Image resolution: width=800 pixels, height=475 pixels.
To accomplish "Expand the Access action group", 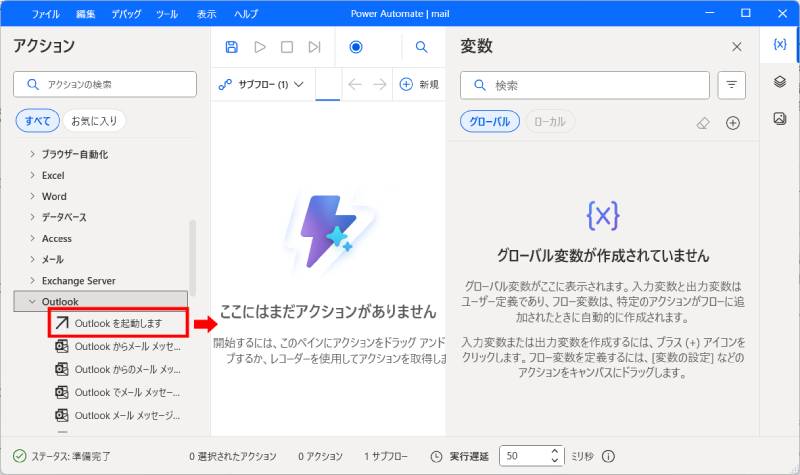I will tap(51, 238).
